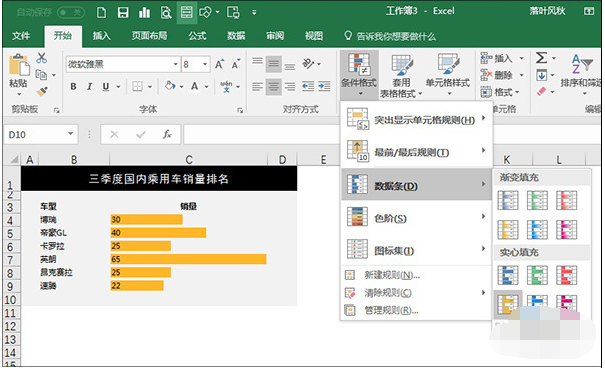Image resolution: width=605 pixels, height=368 pixels.
Task: Click the fill color bucket icon
Action: click(x=170, y=86)
